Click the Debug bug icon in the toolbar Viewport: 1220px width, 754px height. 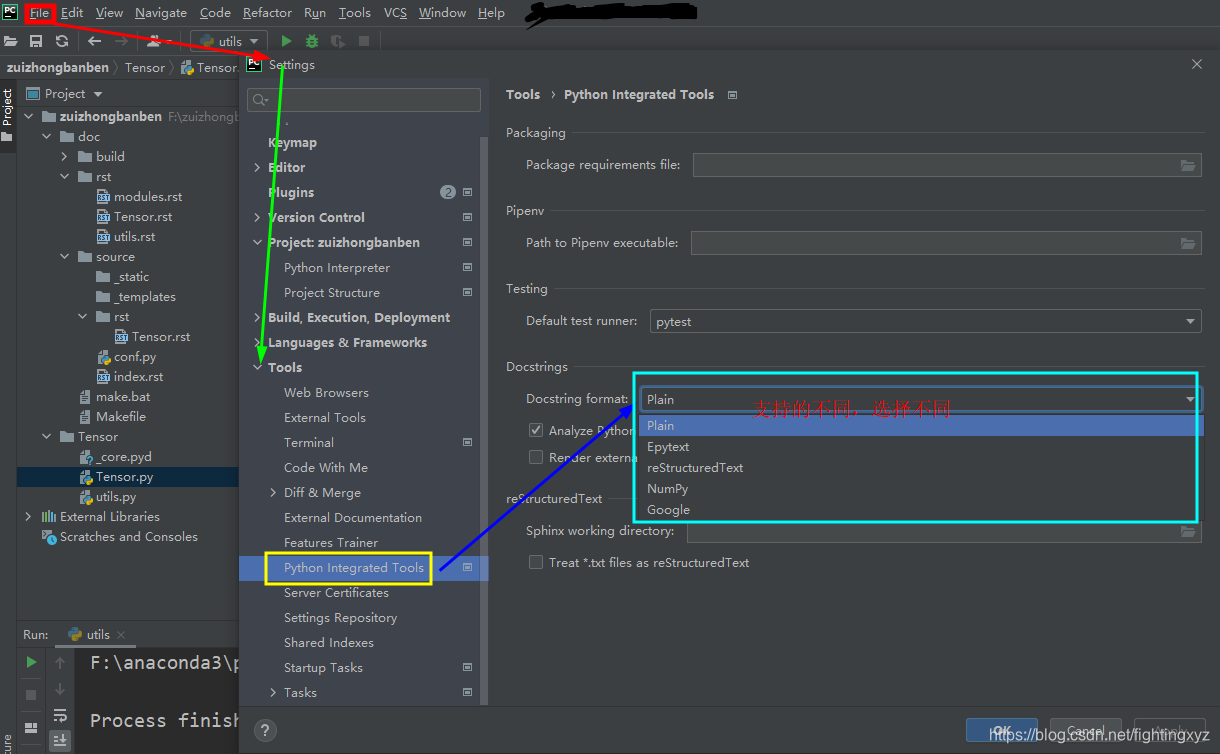click(x=312, y=41)
